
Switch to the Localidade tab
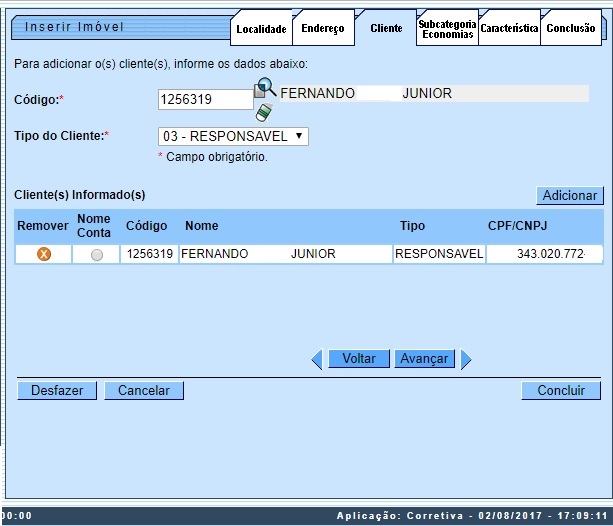261,29
